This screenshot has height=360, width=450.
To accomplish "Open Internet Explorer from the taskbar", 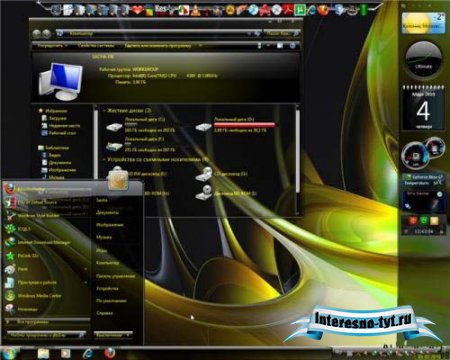I will [x=88, y=353].
